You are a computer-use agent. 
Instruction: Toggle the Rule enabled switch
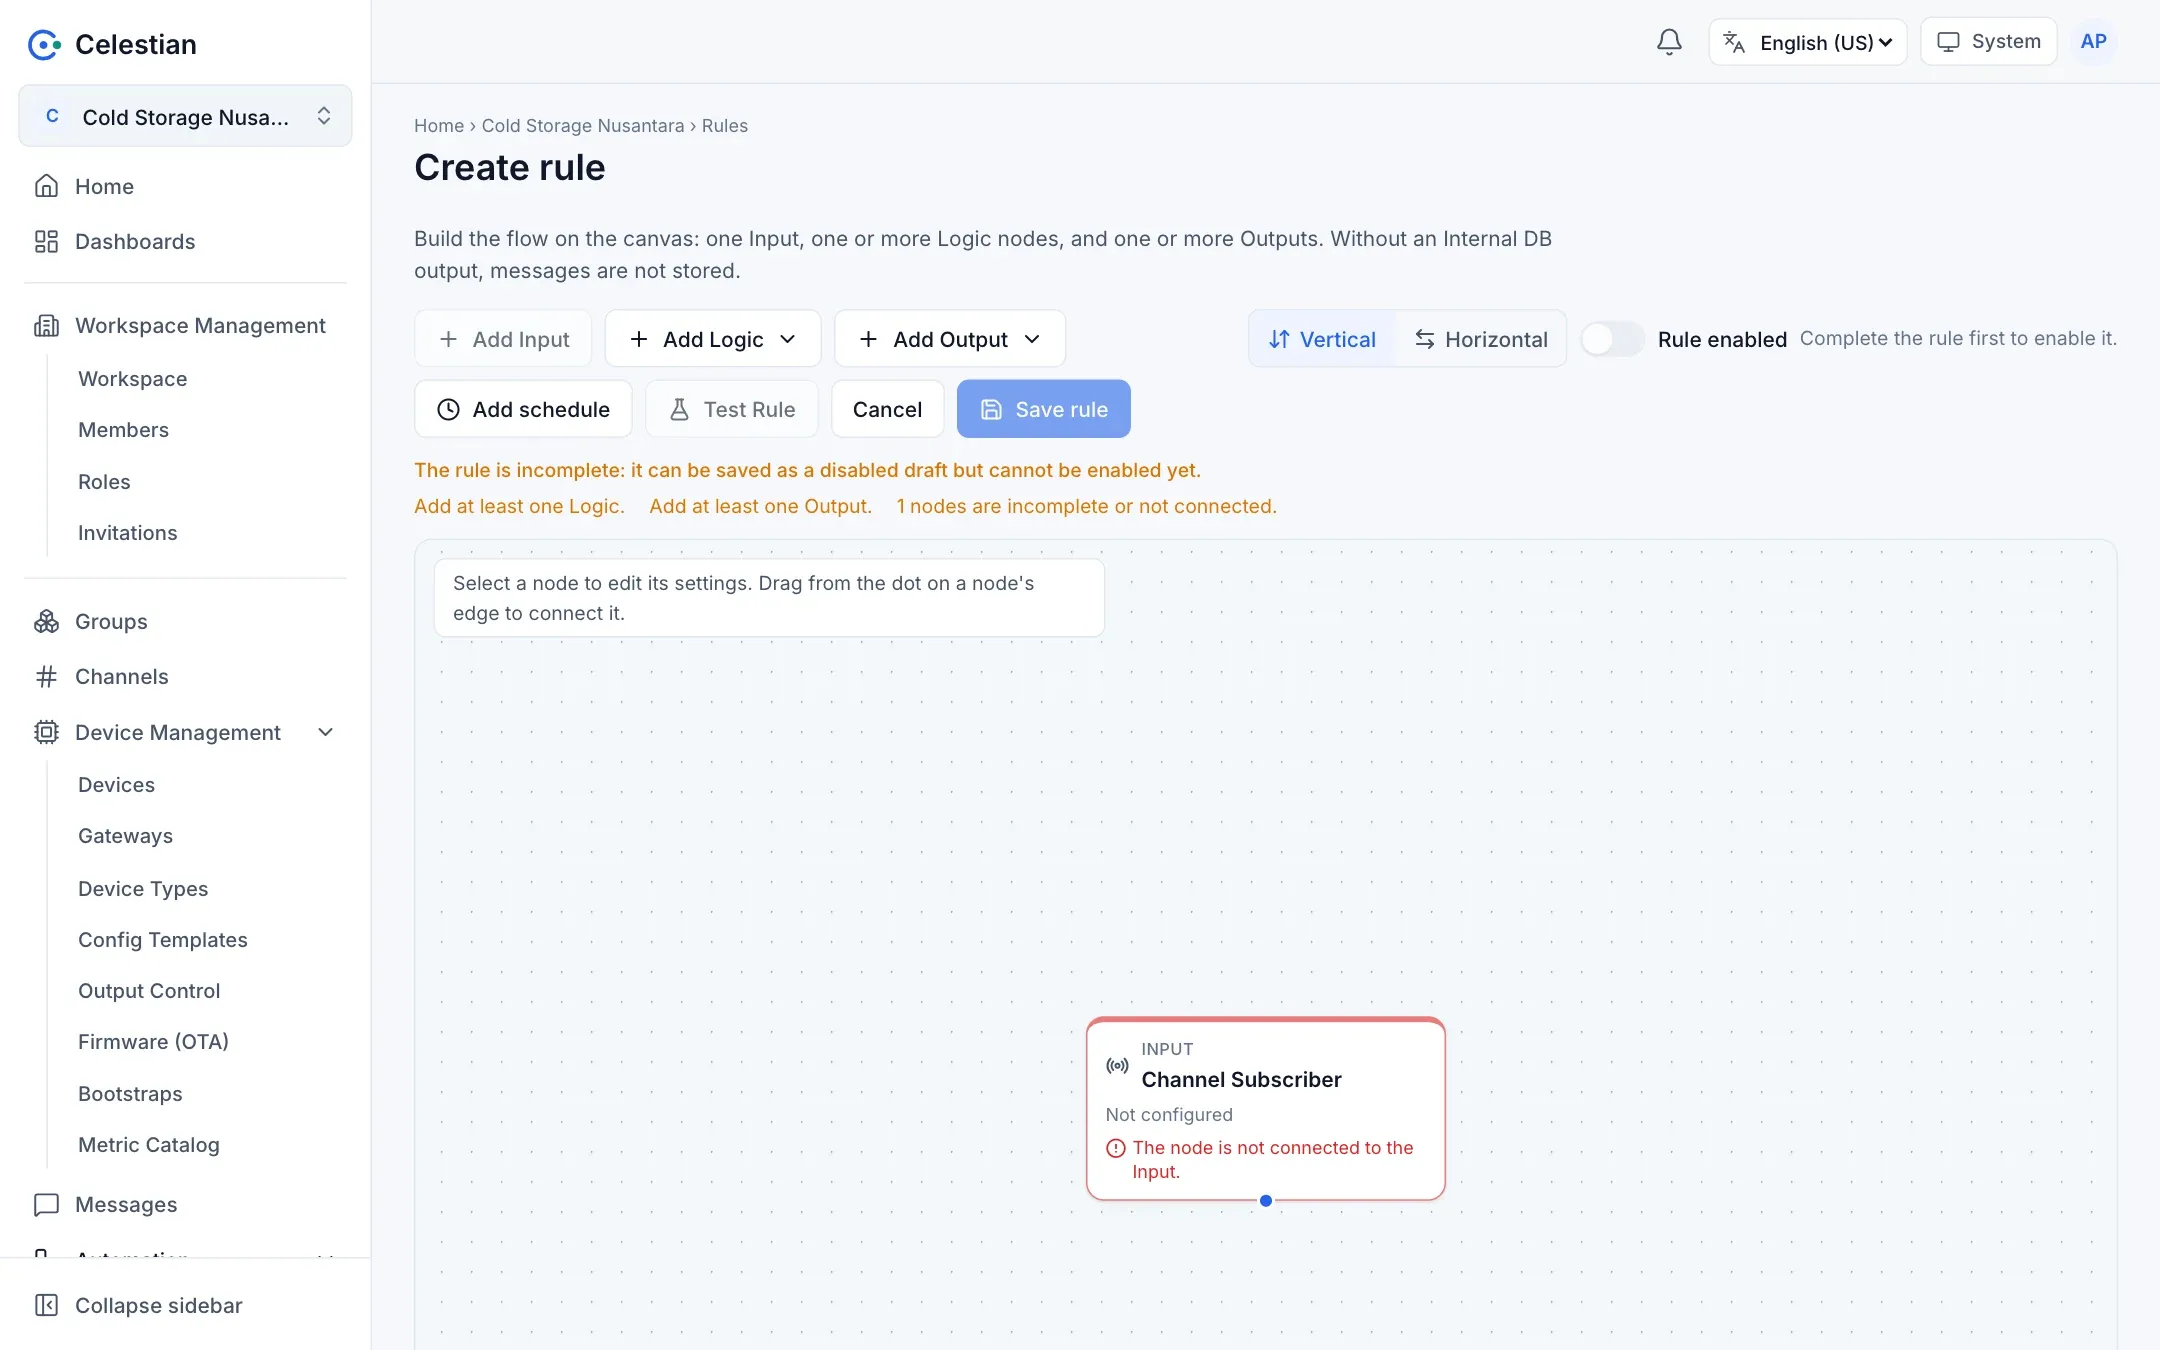[x=1612, y=339]
